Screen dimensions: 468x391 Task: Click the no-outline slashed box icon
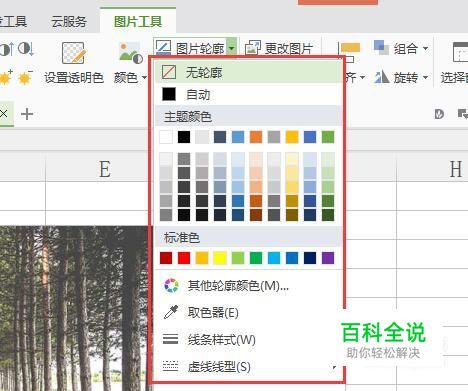tap(169, 72)
